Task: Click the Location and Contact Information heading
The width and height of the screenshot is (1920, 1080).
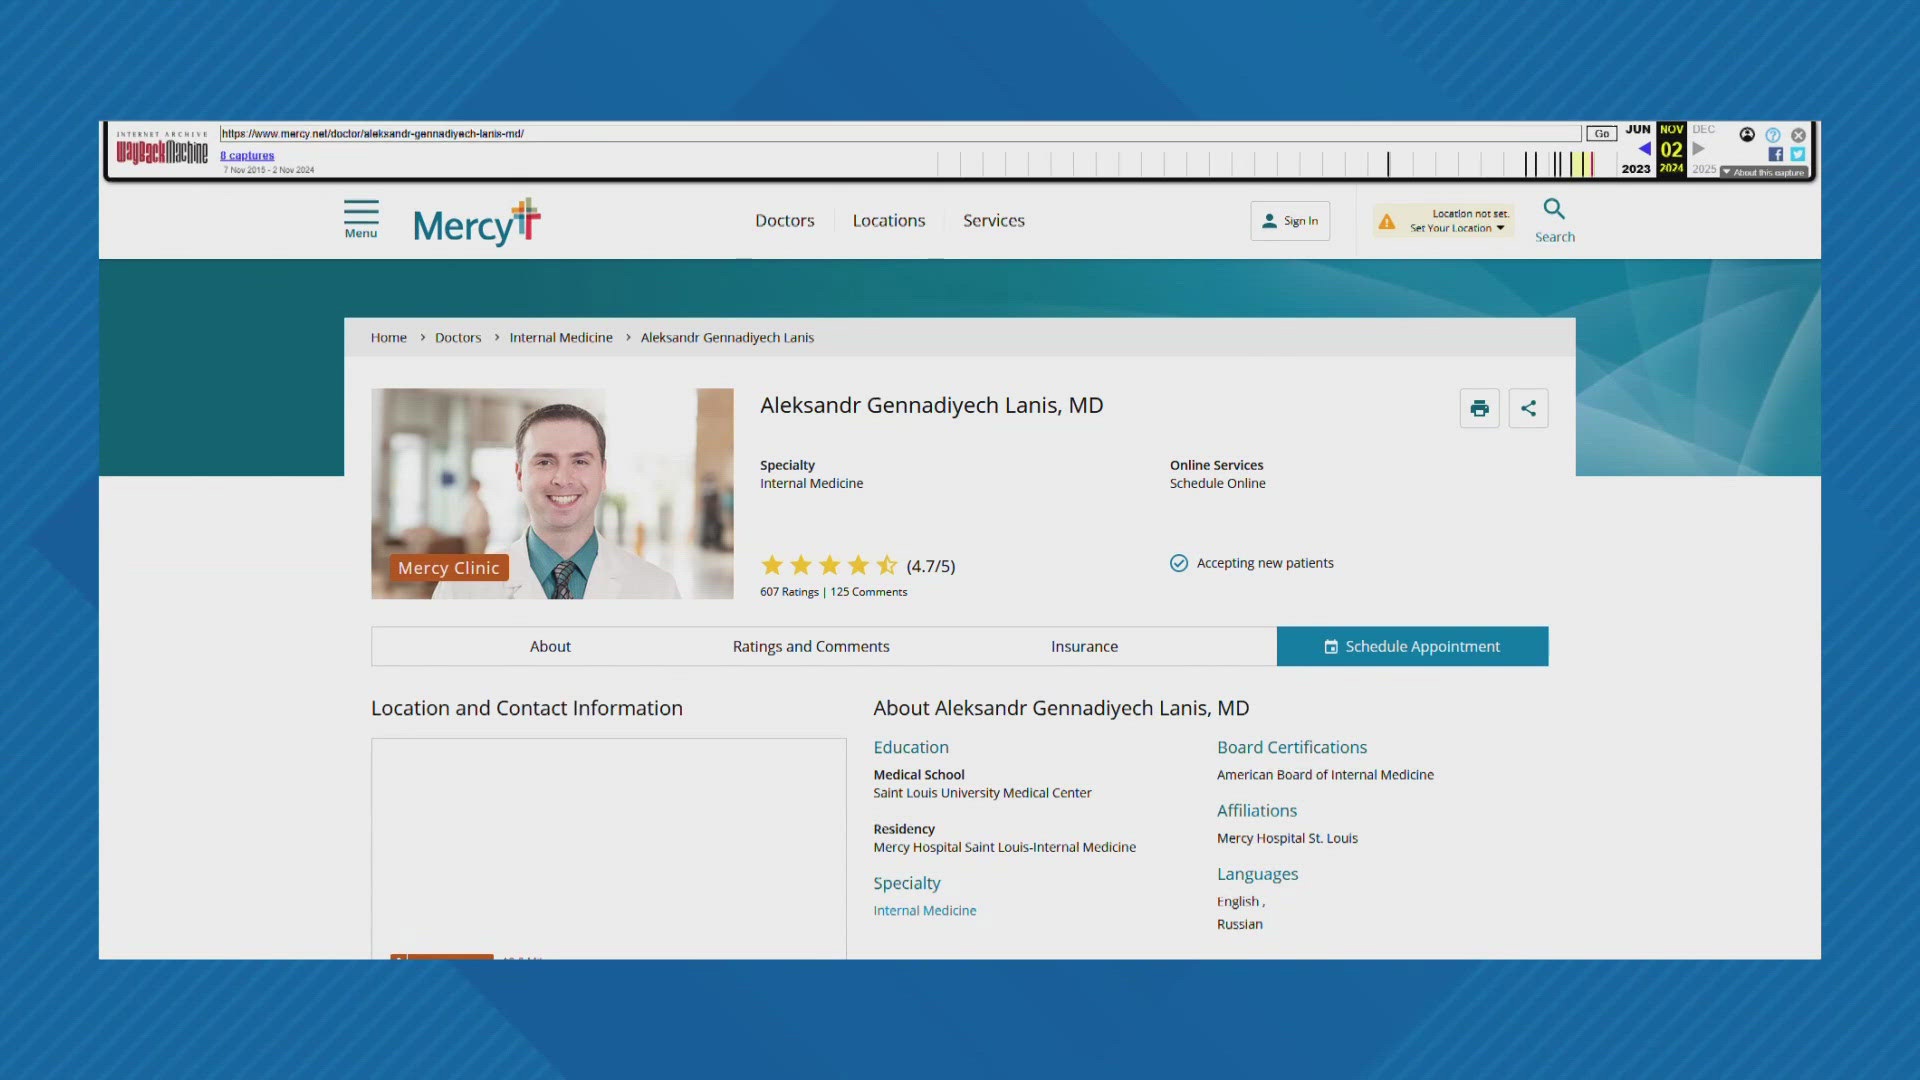Action: [x=527, y=708]
